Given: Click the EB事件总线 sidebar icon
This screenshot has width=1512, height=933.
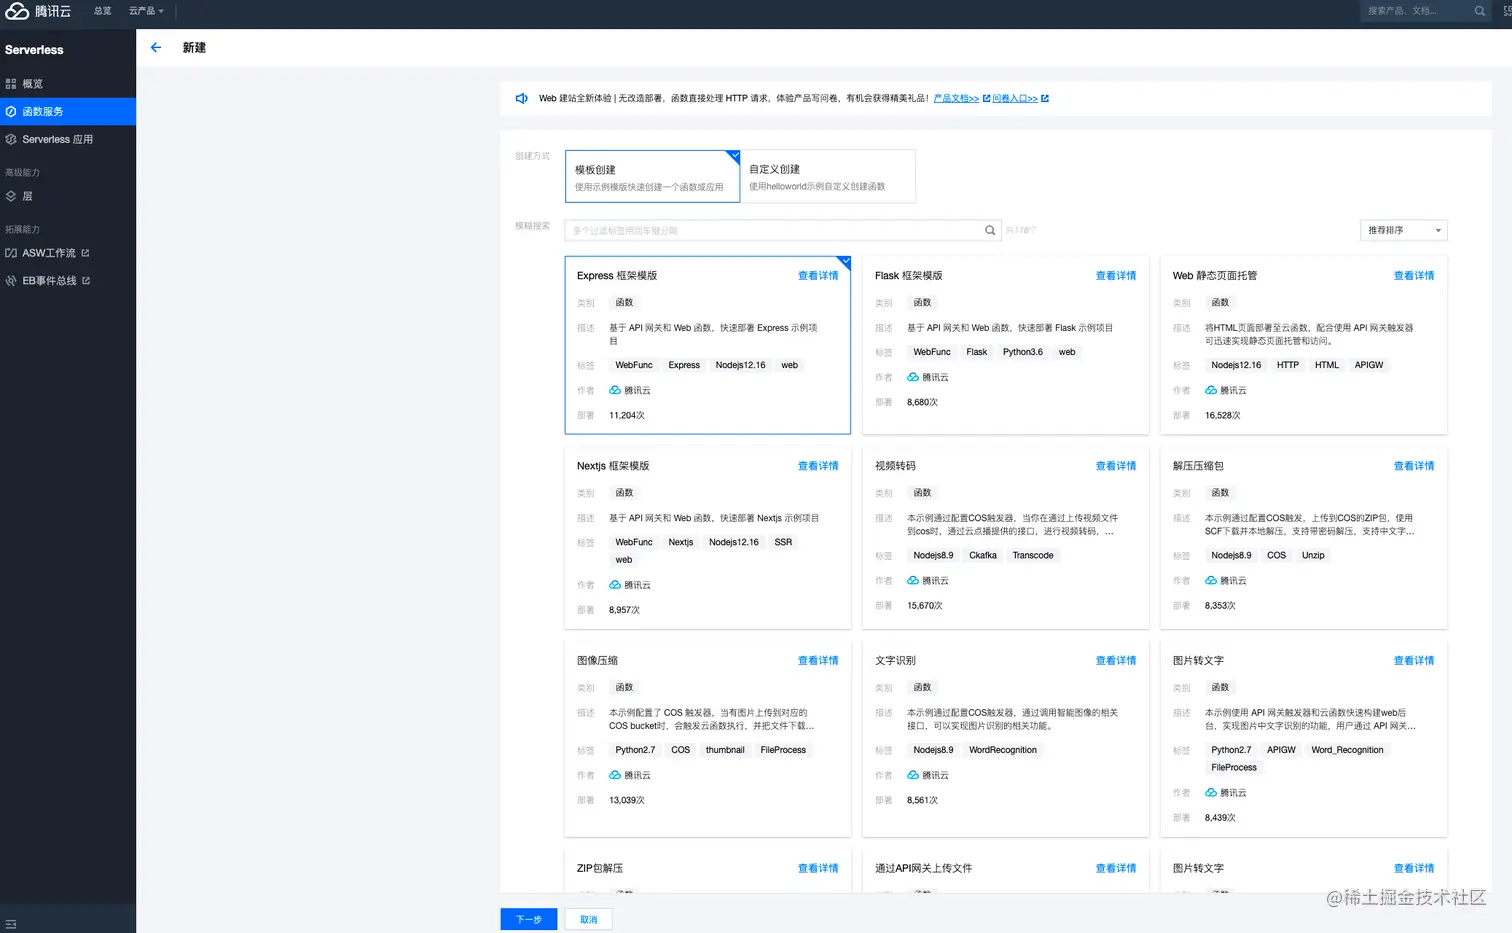Looking at the screenshot, I should [x=11, y=281].
